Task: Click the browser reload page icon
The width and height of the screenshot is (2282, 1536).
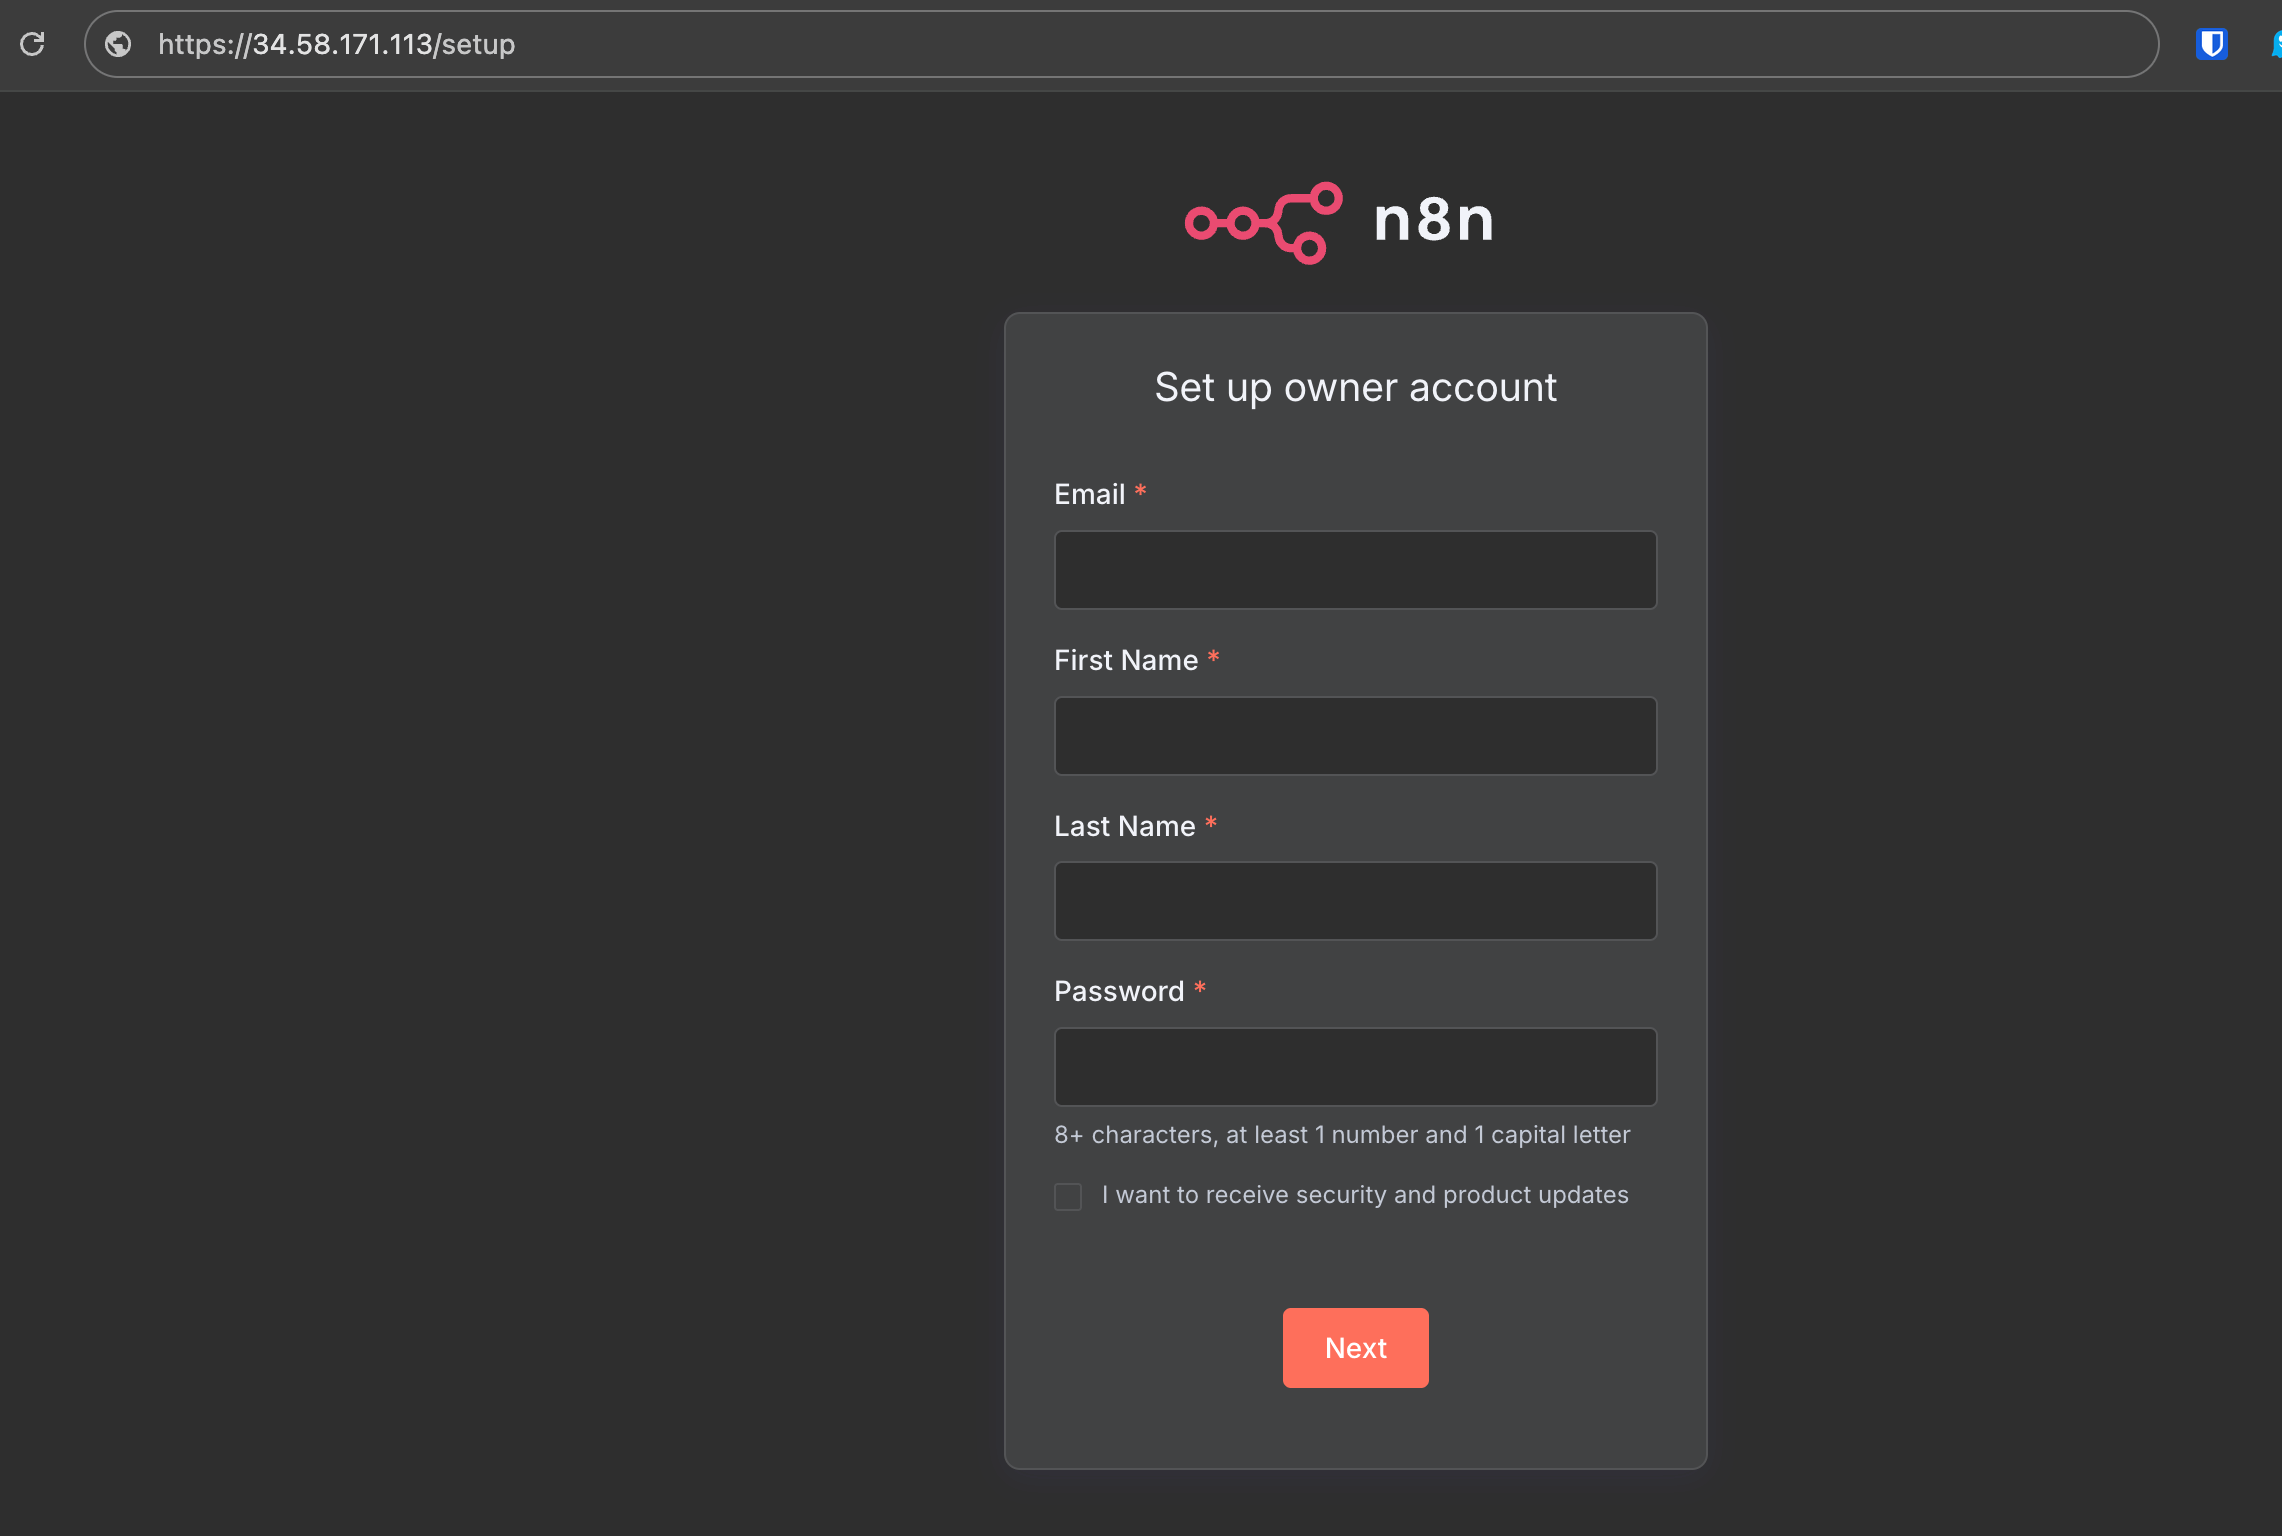Action: pyautogui.click(x=33, y=44)
